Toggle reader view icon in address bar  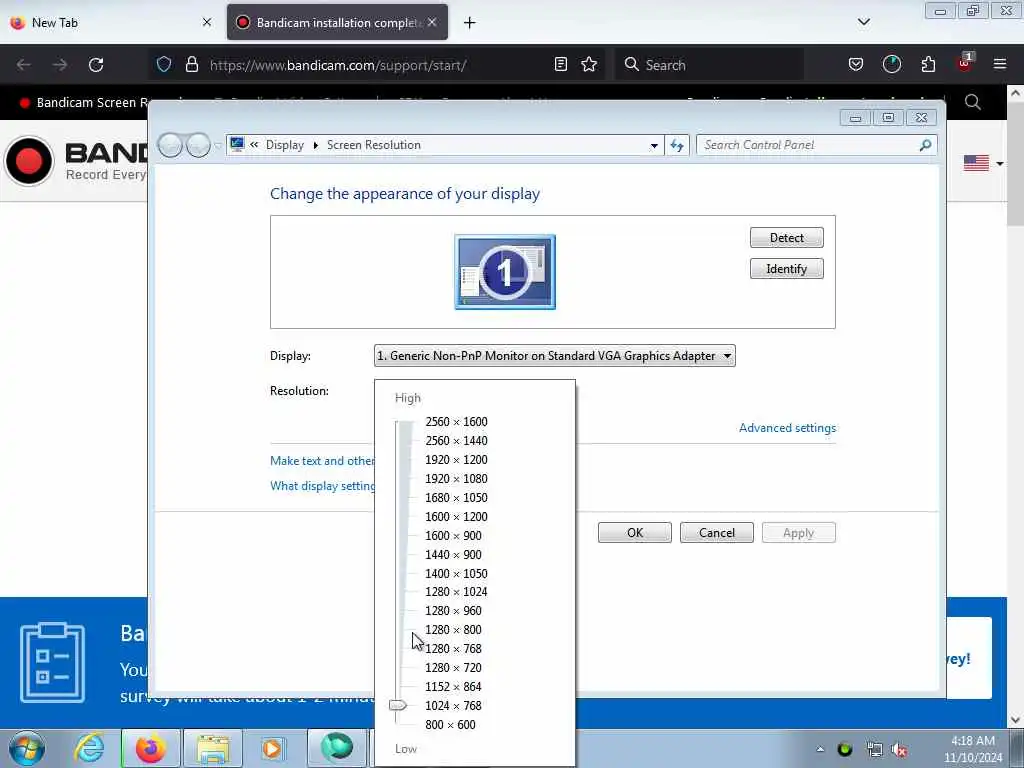tap(560, 64)
